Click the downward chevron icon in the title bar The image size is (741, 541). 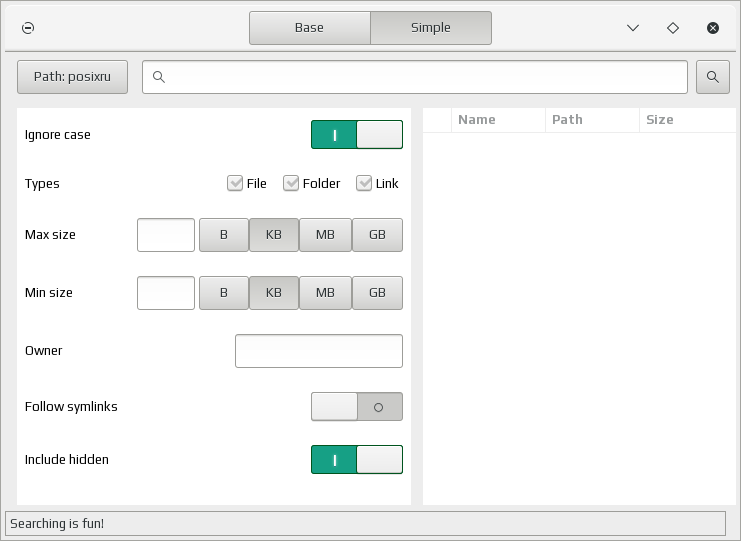click(x=633, y=28)
